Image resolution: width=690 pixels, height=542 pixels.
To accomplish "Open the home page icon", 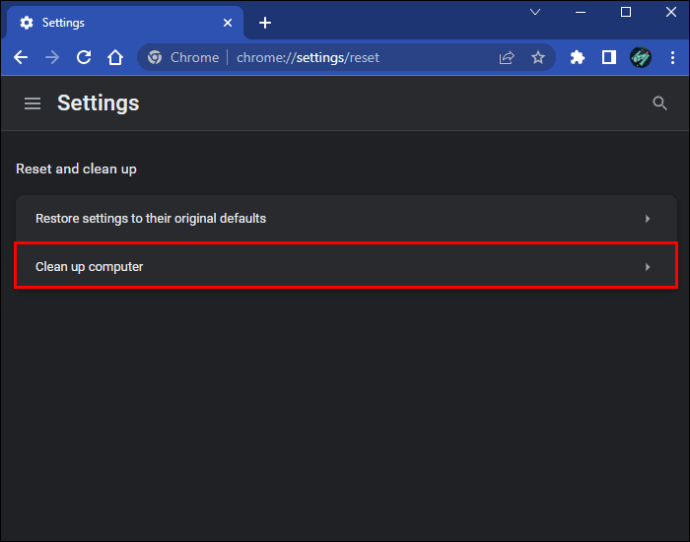I will point(115,57).
